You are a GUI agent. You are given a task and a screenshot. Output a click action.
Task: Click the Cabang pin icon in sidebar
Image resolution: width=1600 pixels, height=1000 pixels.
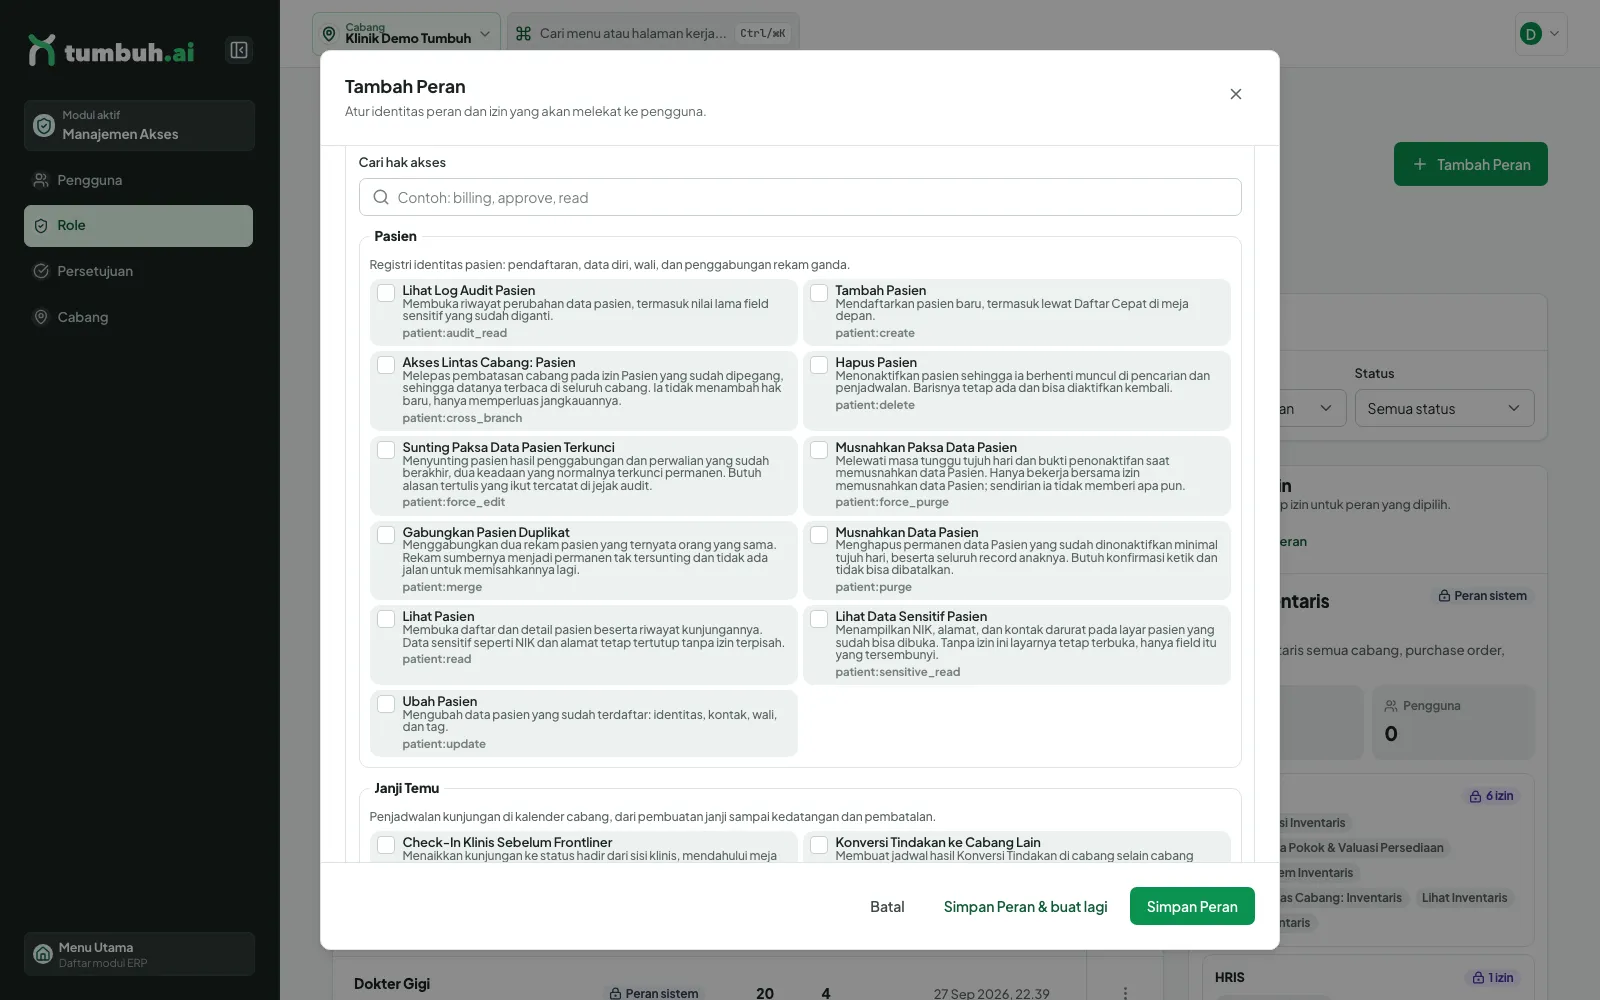point(41,317)
